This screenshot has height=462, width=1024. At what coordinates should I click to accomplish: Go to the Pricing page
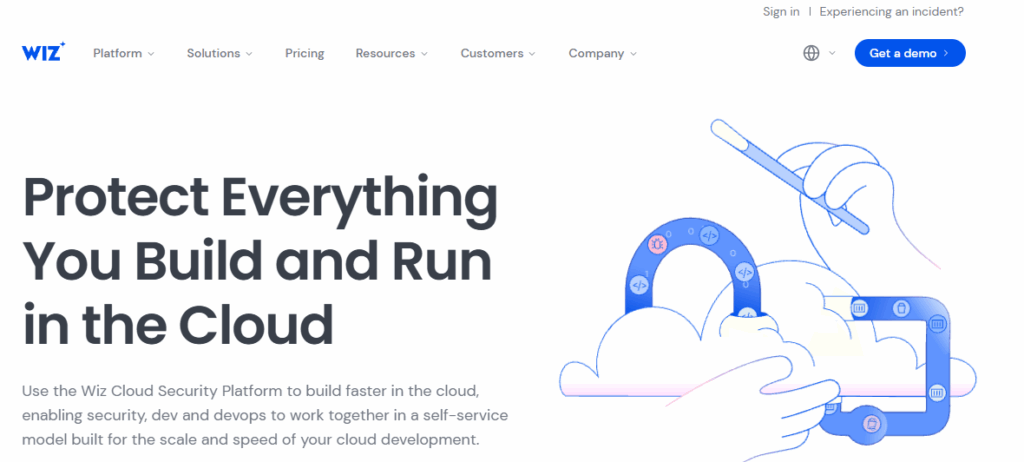pos(304,53)
